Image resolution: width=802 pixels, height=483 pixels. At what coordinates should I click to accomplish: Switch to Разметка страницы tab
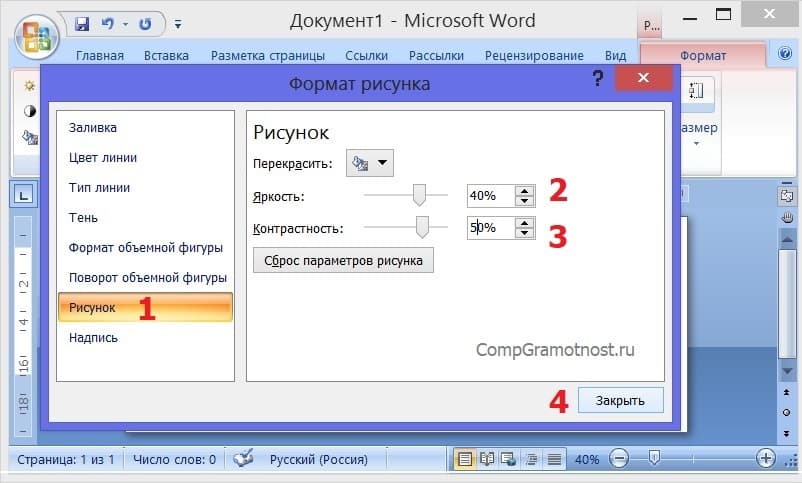coord(268,55)
